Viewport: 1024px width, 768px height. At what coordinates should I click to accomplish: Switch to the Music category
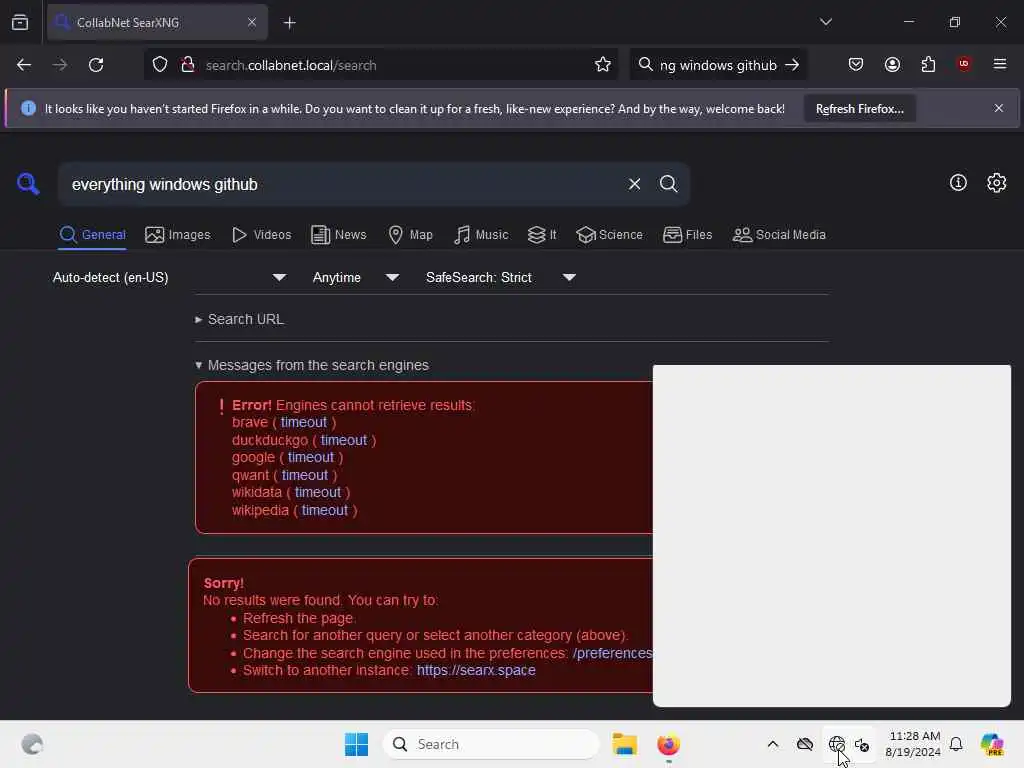click(481, 235)
